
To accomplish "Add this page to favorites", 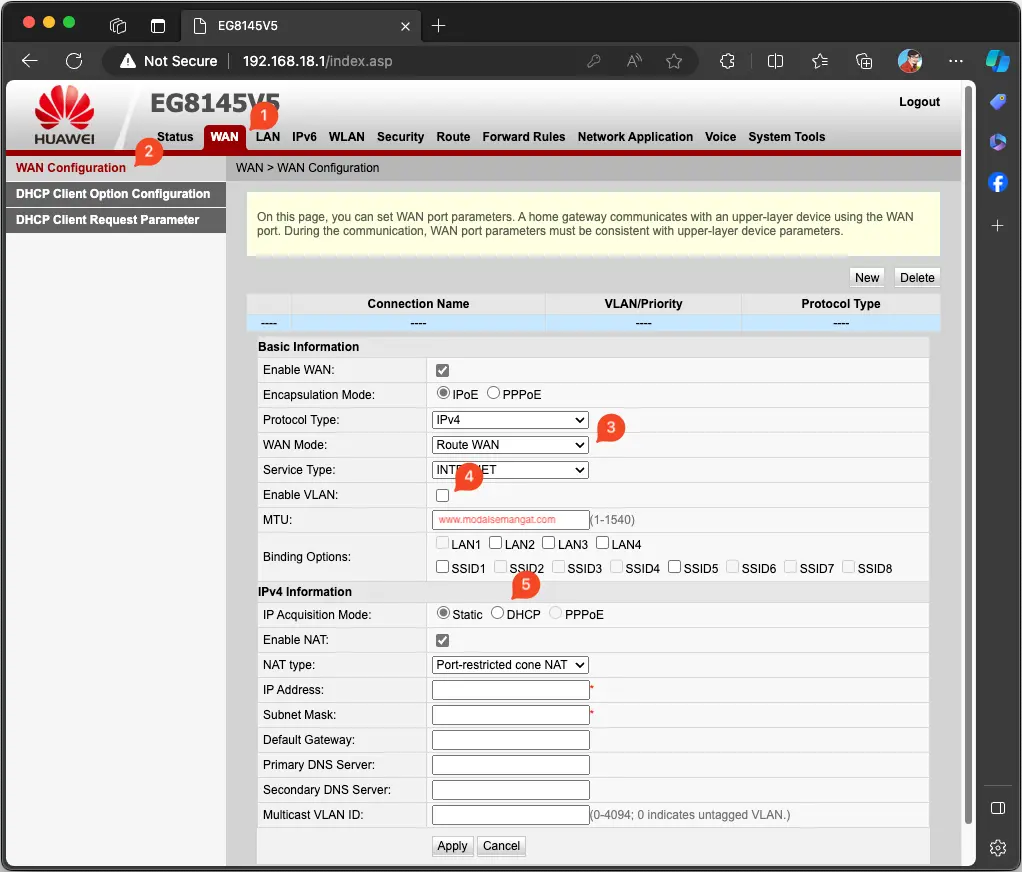I will (674, 61).
